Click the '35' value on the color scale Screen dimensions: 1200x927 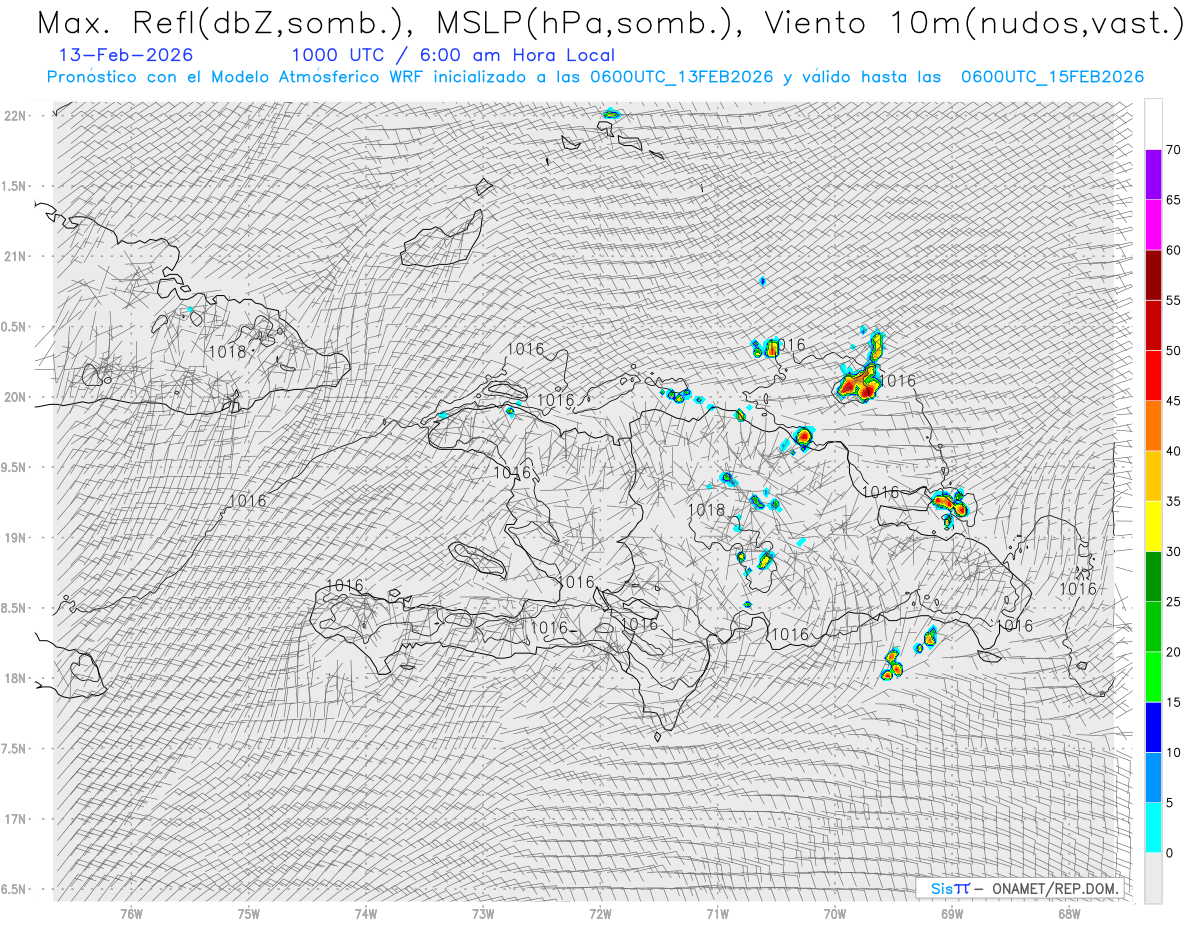(1174, 501)
